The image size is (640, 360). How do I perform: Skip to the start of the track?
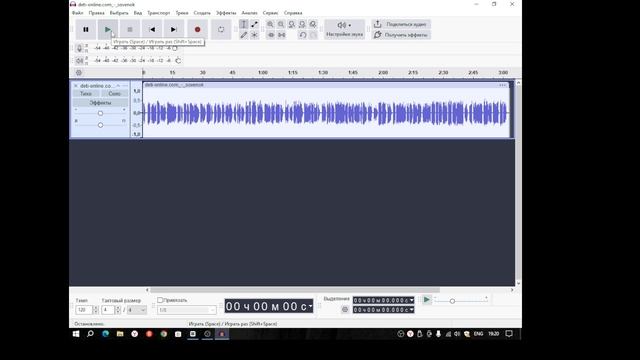152,29
